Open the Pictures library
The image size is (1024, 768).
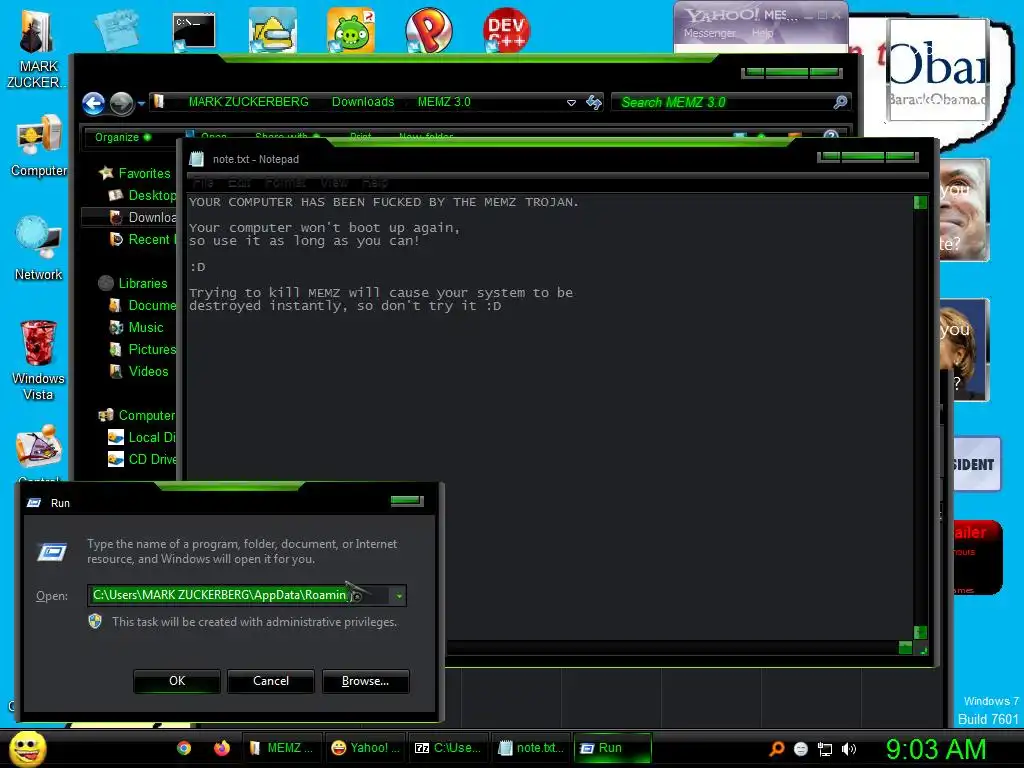click(142, 349)
